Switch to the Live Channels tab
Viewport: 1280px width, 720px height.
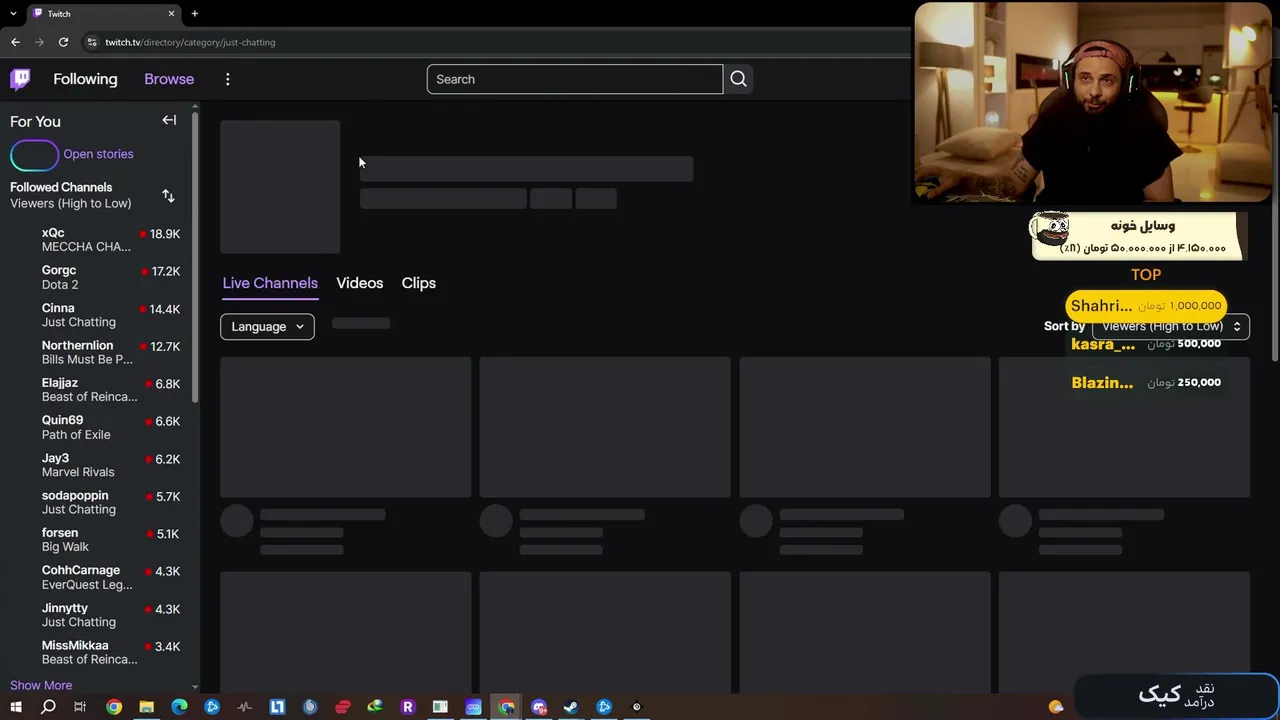click(x=270, y=283)
